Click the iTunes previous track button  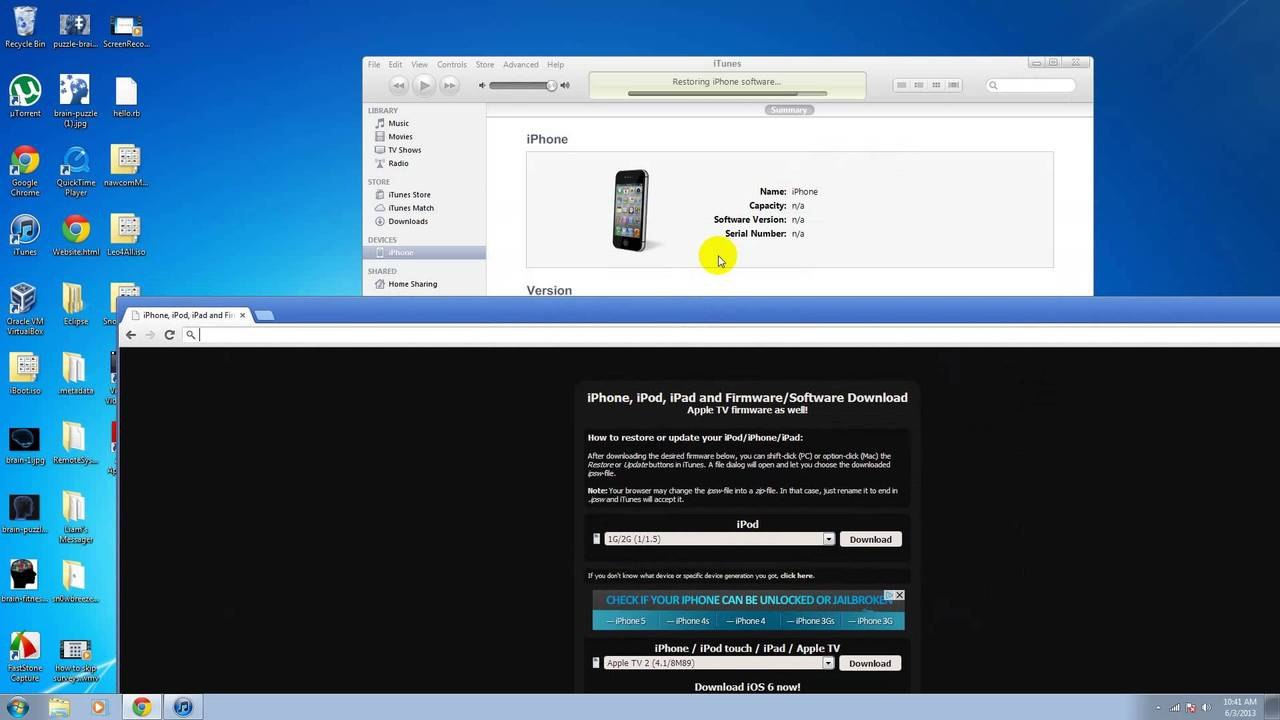[398, 86]
